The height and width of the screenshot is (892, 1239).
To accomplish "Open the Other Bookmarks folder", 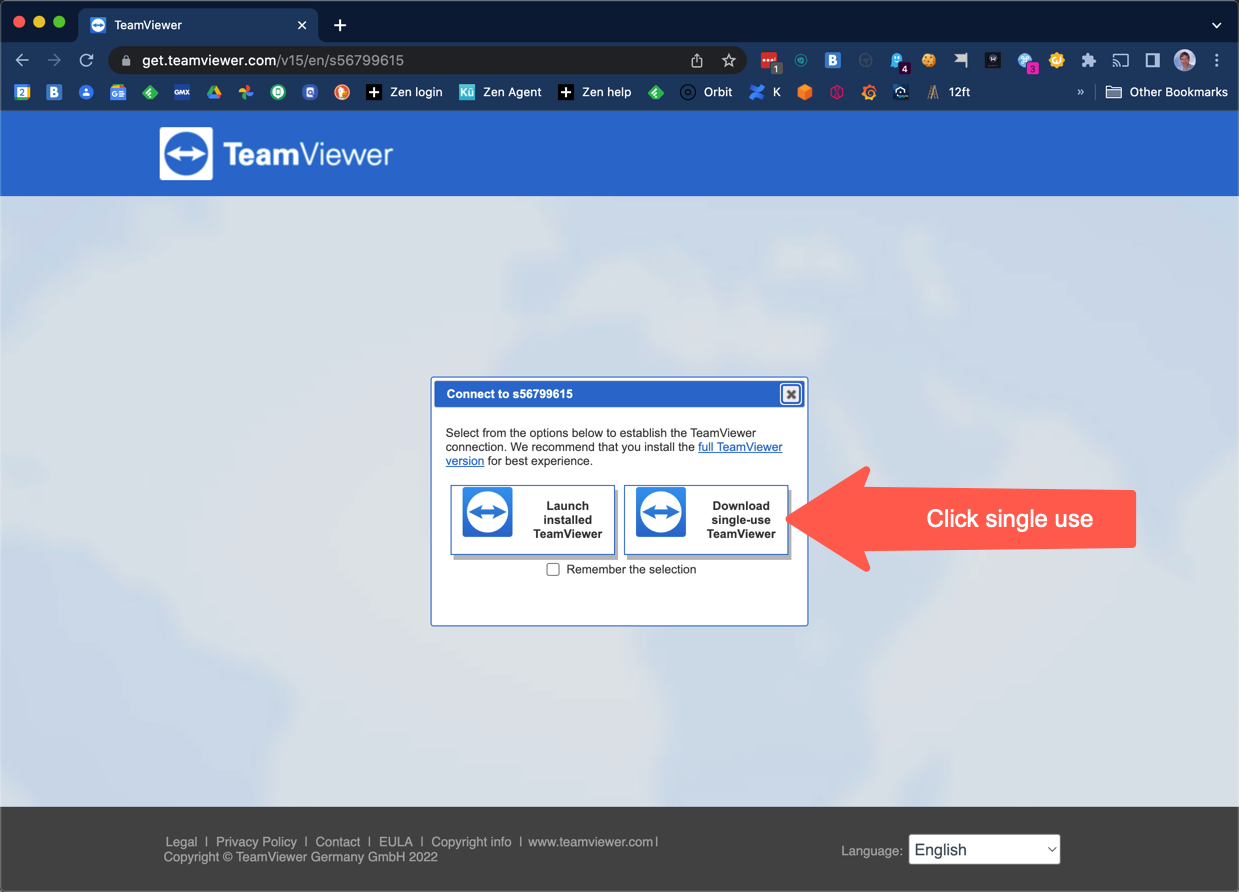I will 1166,92.
